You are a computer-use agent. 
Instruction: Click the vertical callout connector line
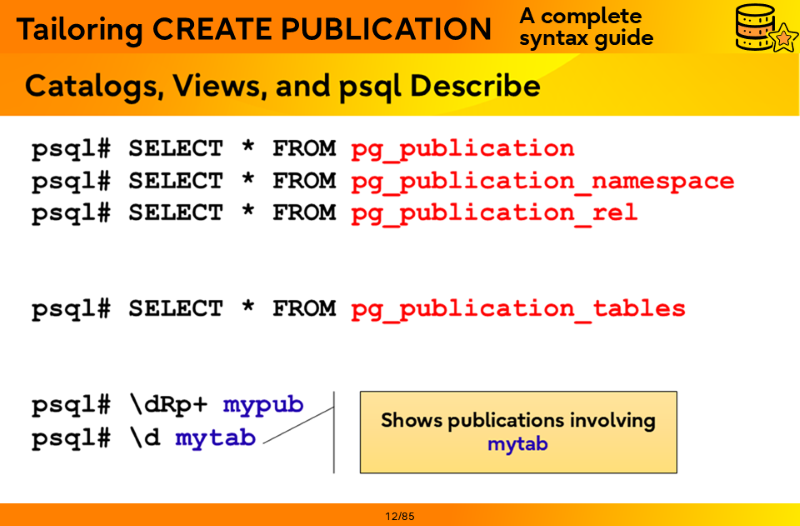334,431
